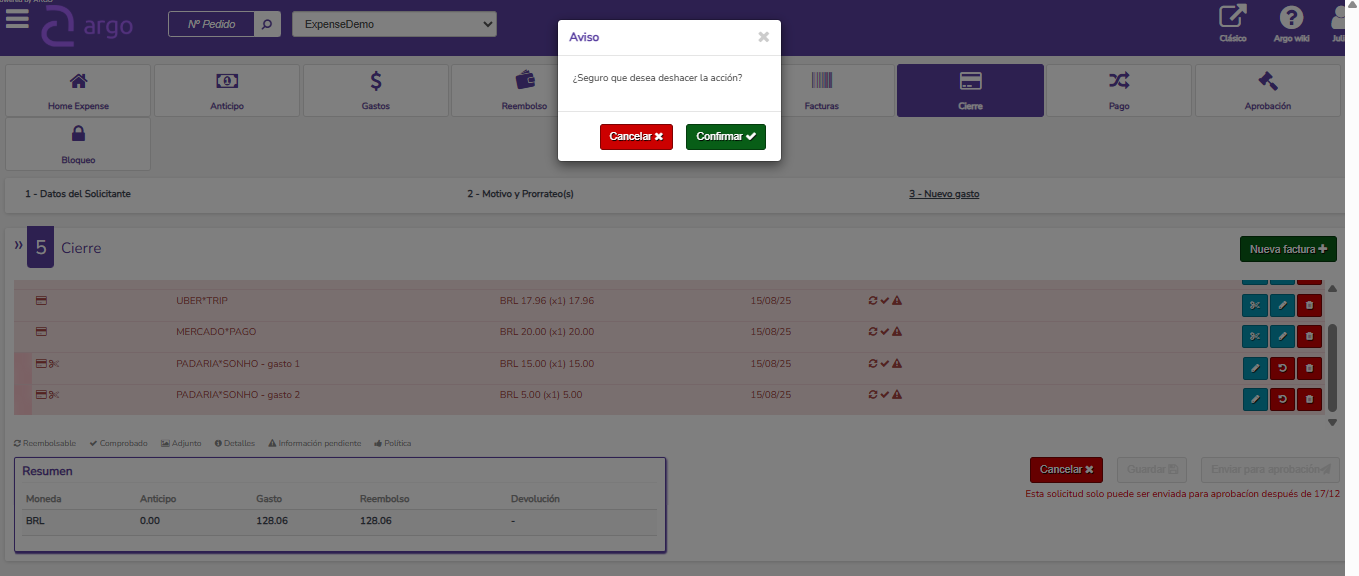
Task: Edit the MERCADO*PAGO expense with pencil icon
Action: coord(1282,337)
